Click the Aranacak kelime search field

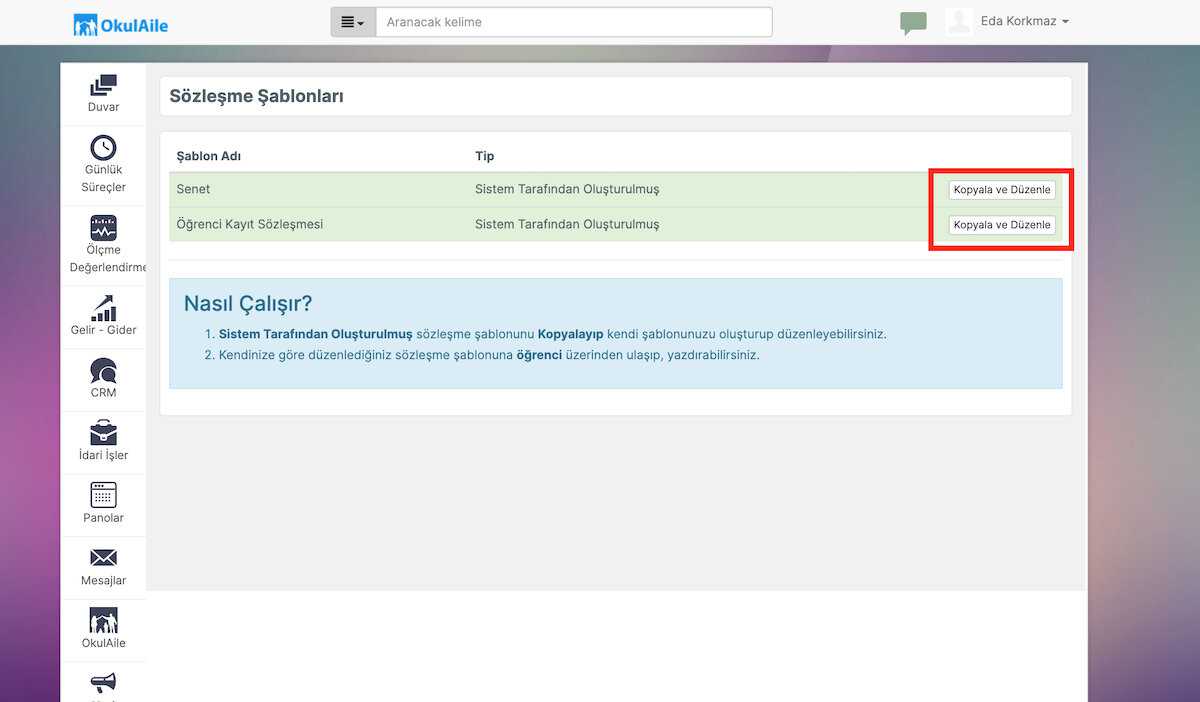click(574, 22)
